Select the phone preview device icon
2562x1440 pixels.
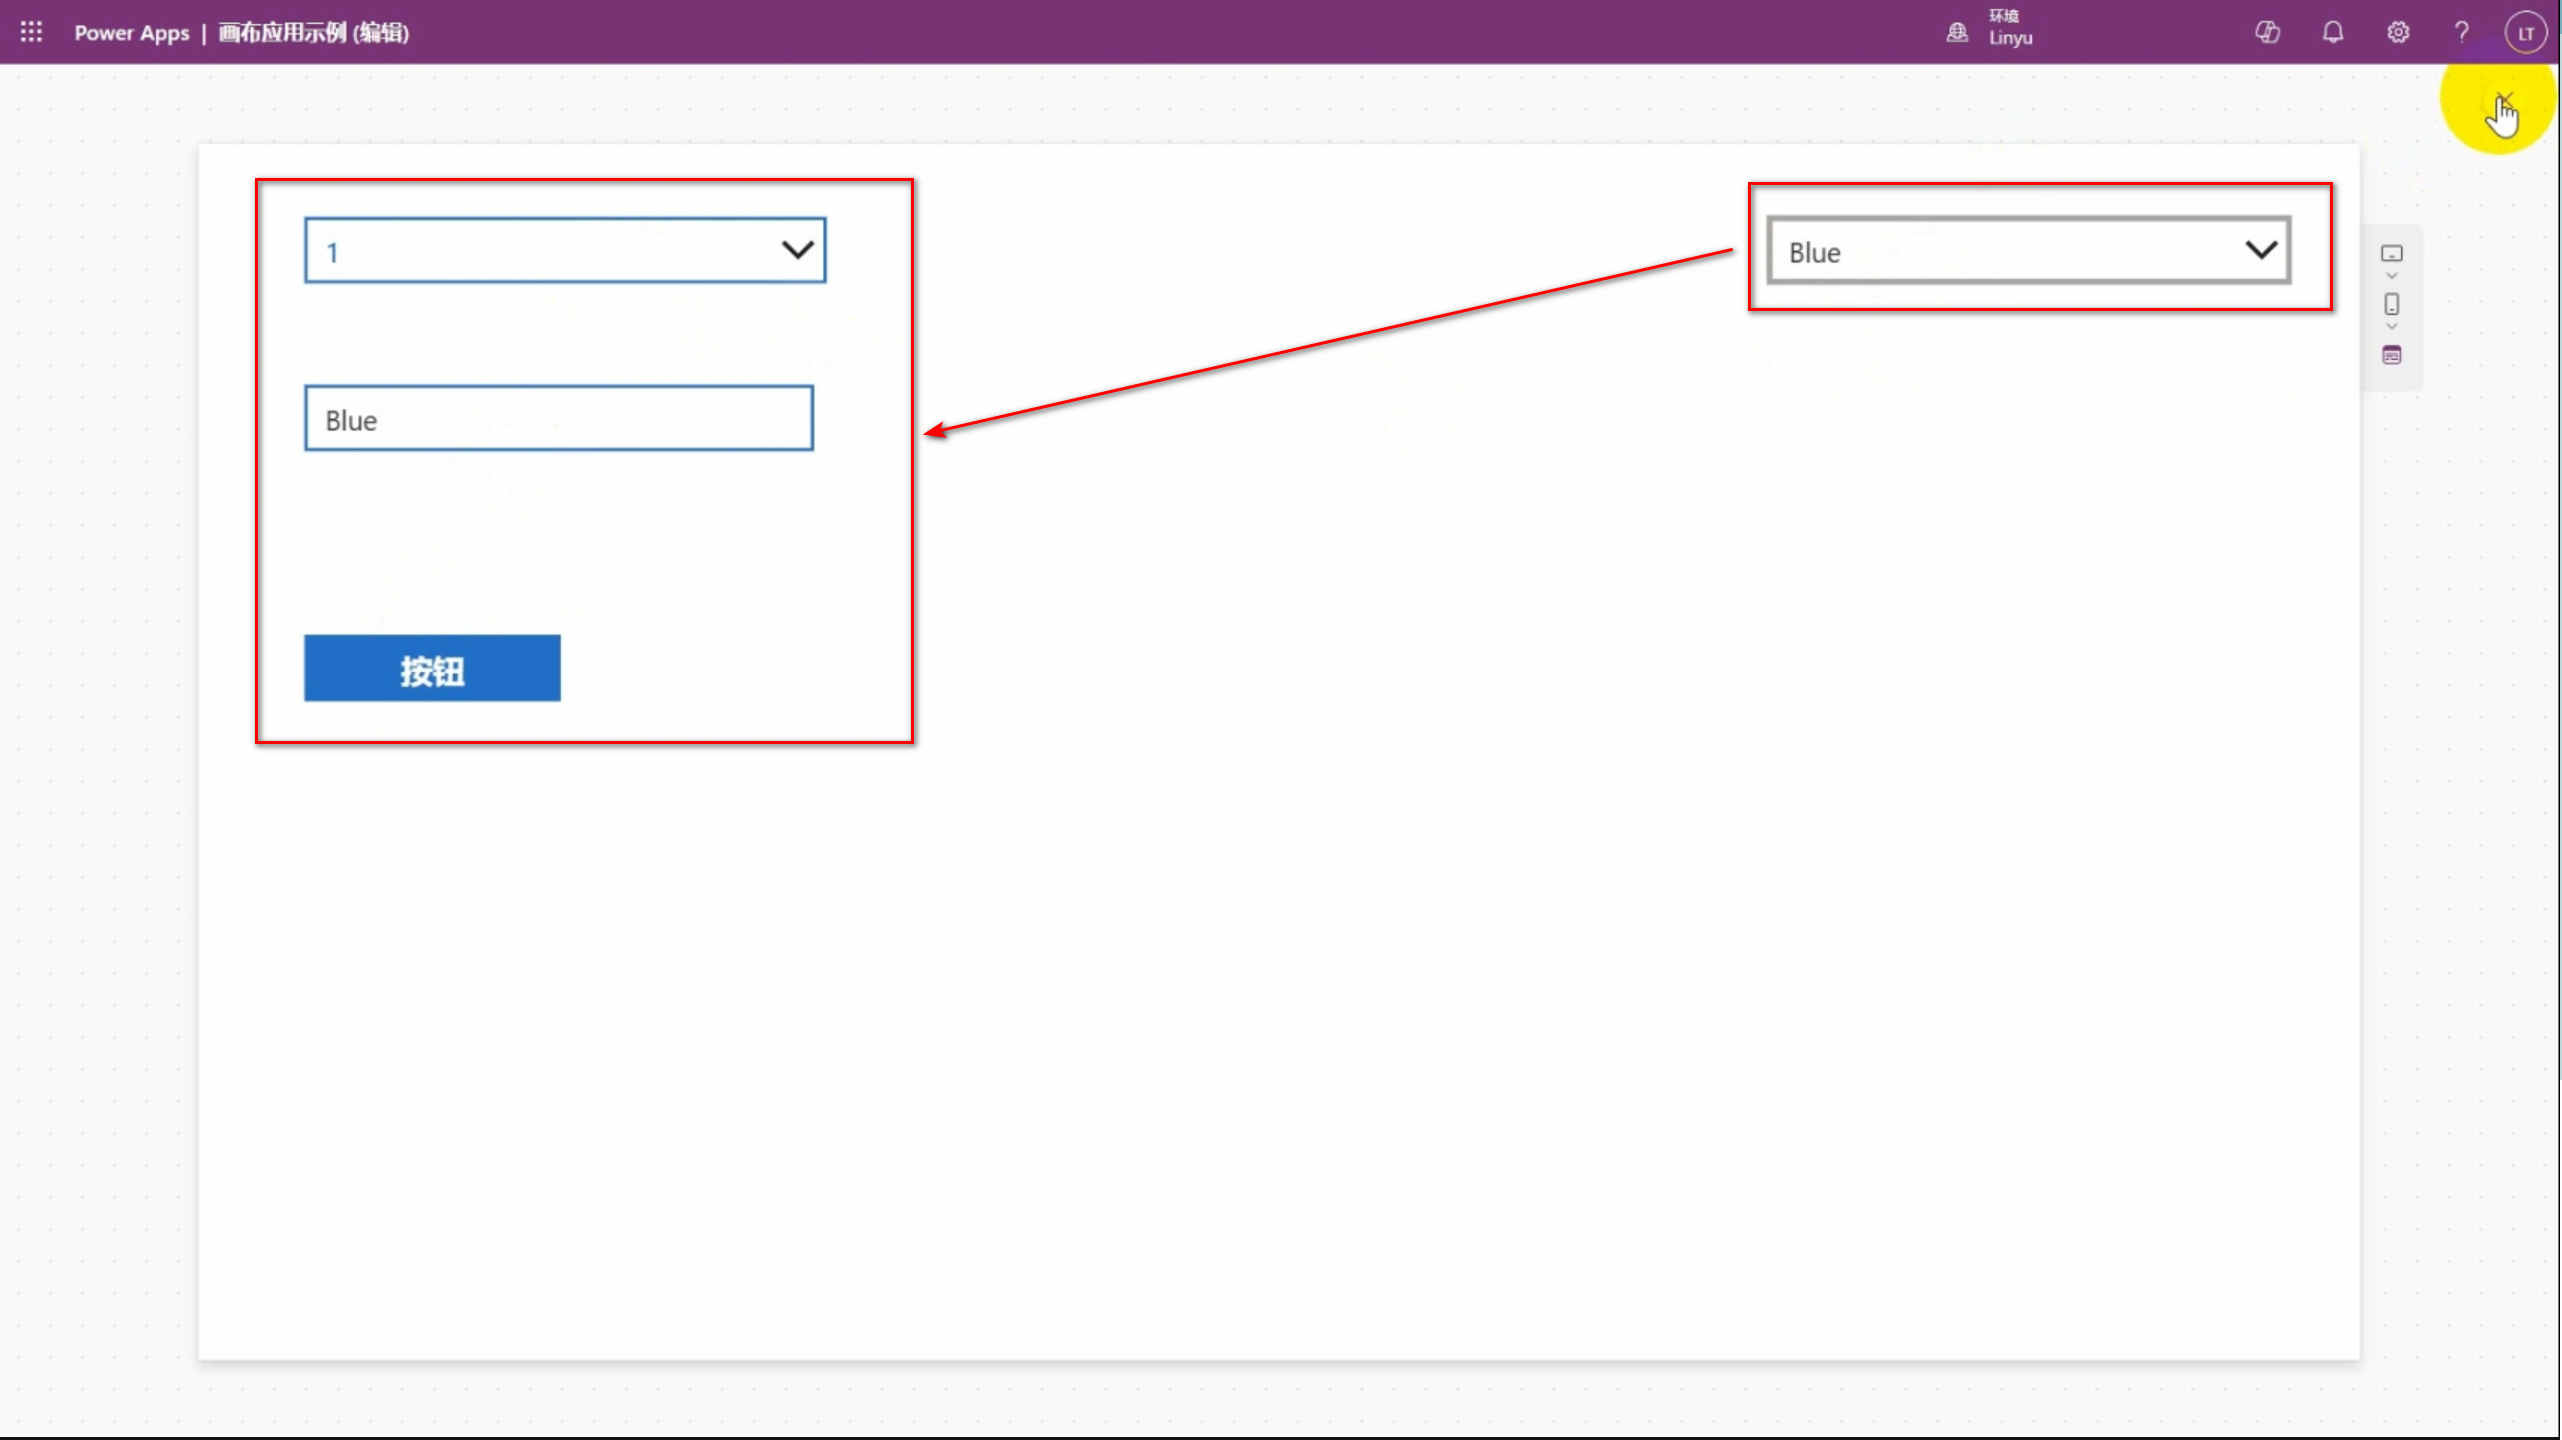[x=2391, y=304]
